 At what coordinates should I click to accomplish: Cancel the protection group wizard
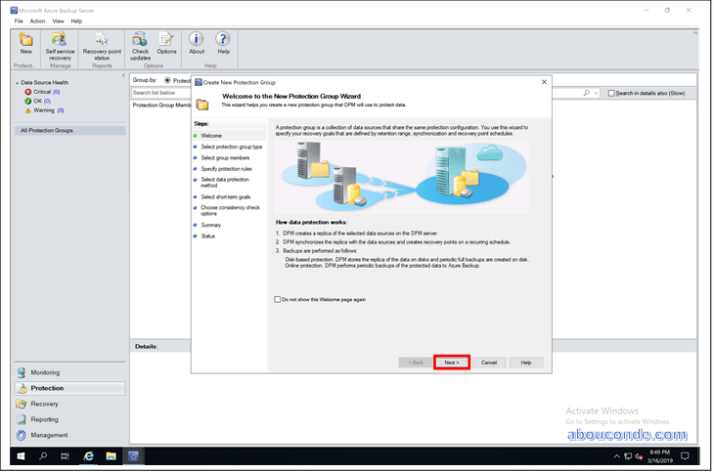click(x=487, y=362)
